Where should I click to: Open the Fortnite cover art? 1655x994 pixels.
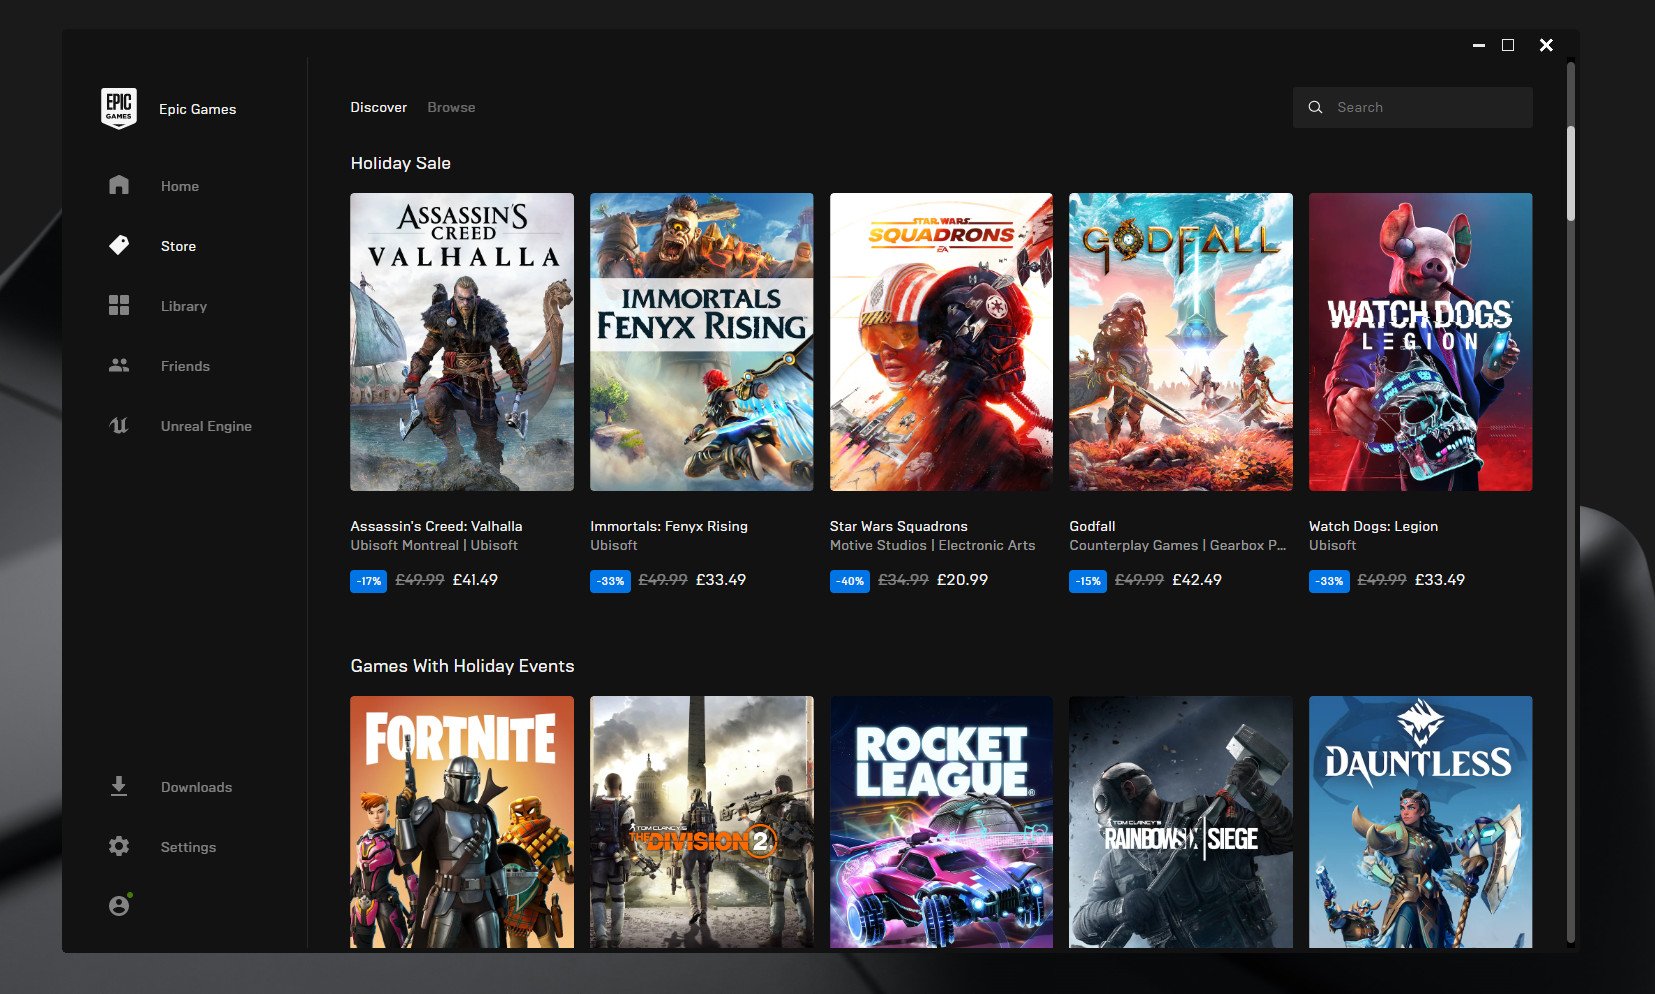coord(462,822)
